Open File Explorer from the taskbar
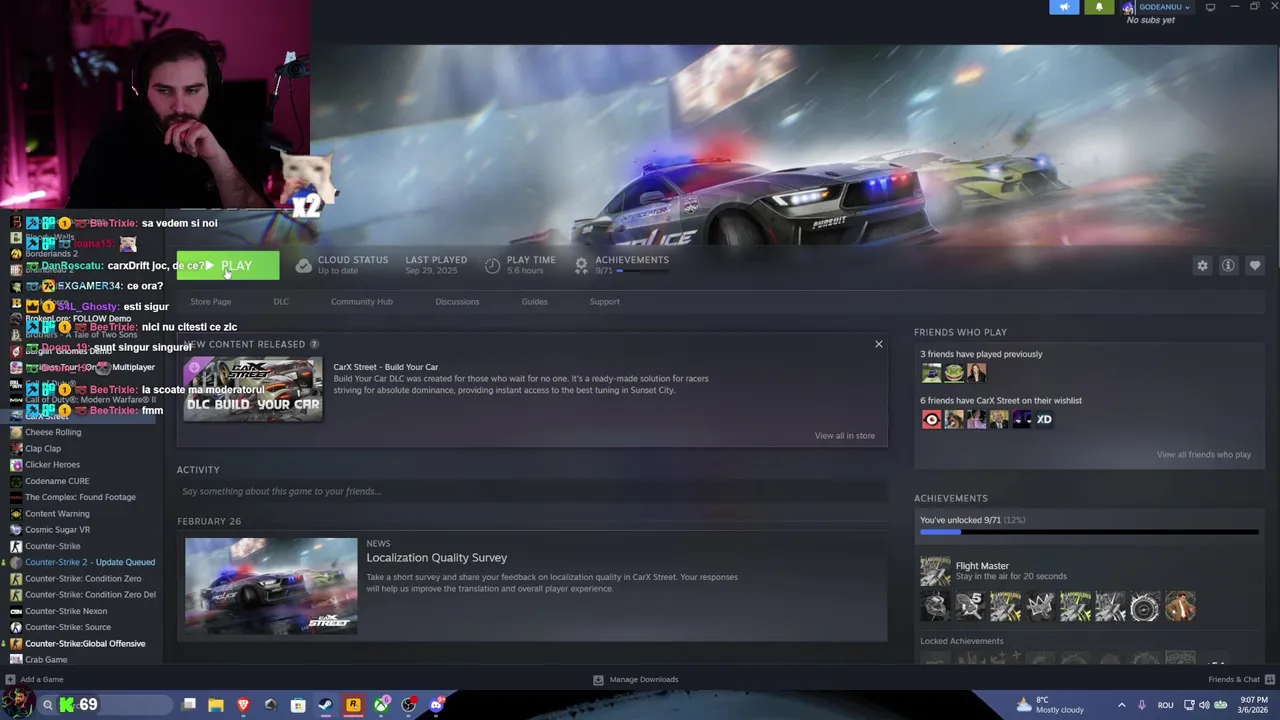The width and height of the screenshot is (1280, 720). (216, 705)
